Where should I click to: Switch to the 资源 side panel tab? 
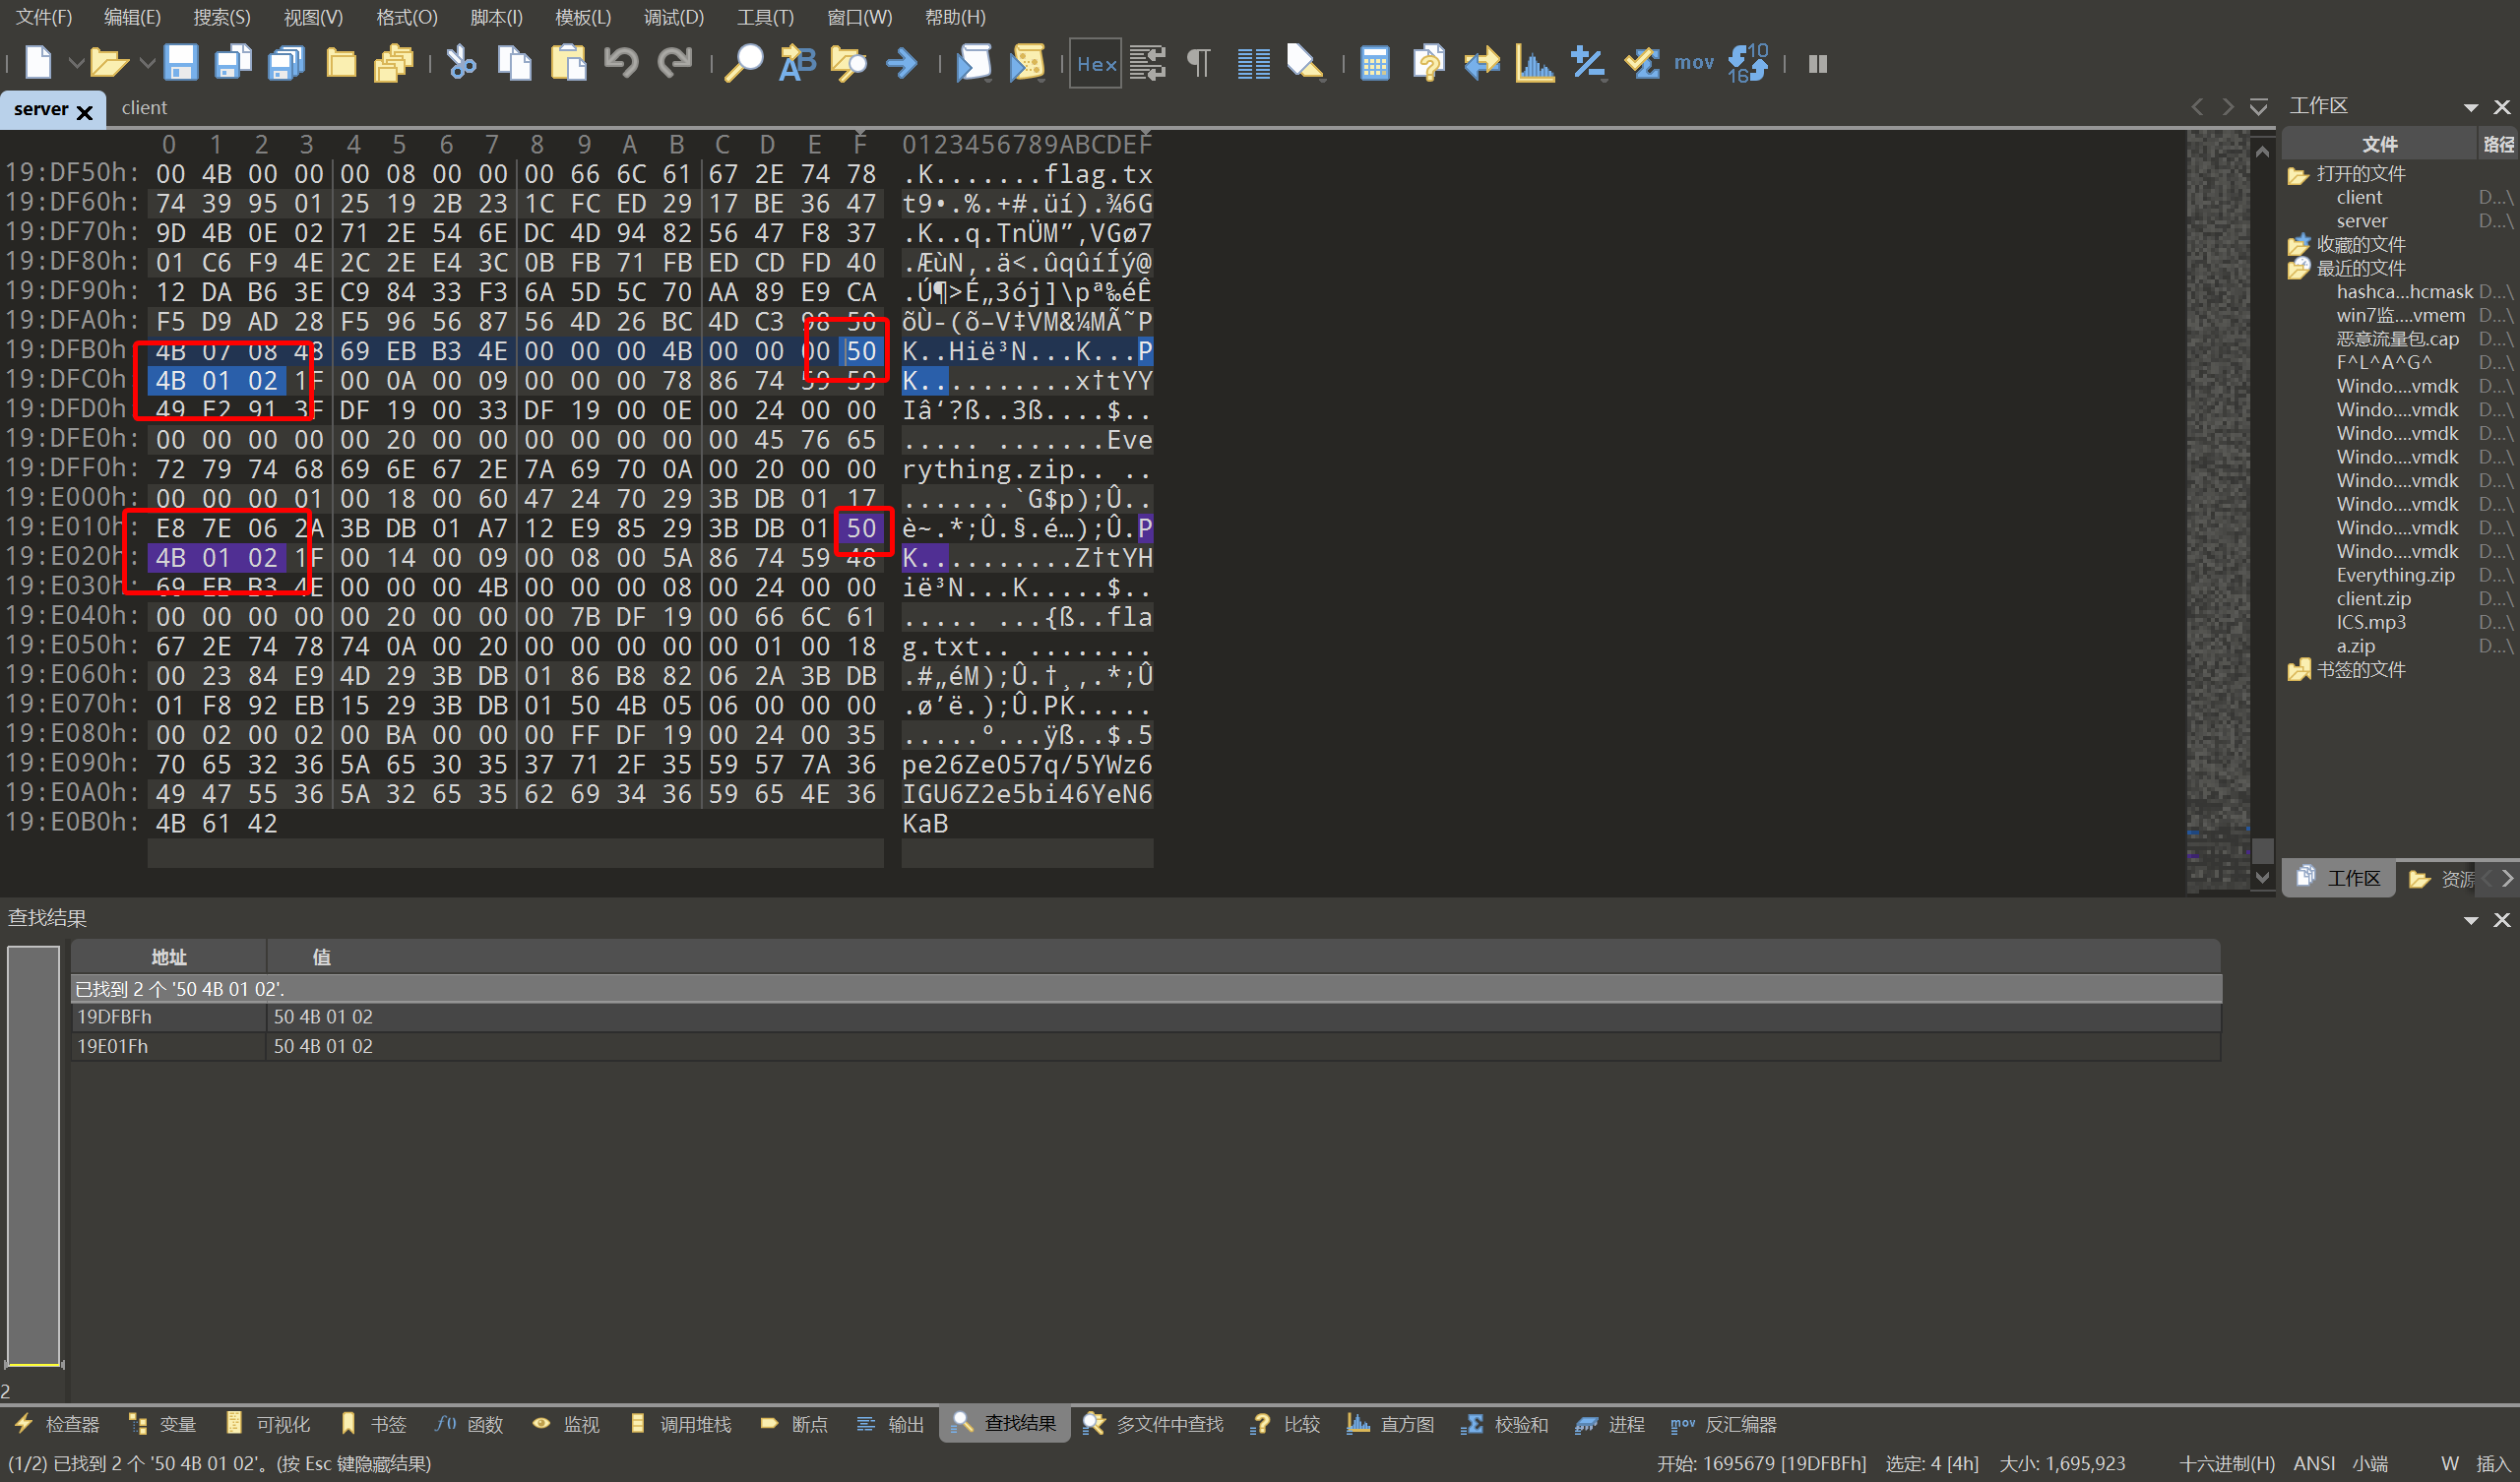[2441, 879]
